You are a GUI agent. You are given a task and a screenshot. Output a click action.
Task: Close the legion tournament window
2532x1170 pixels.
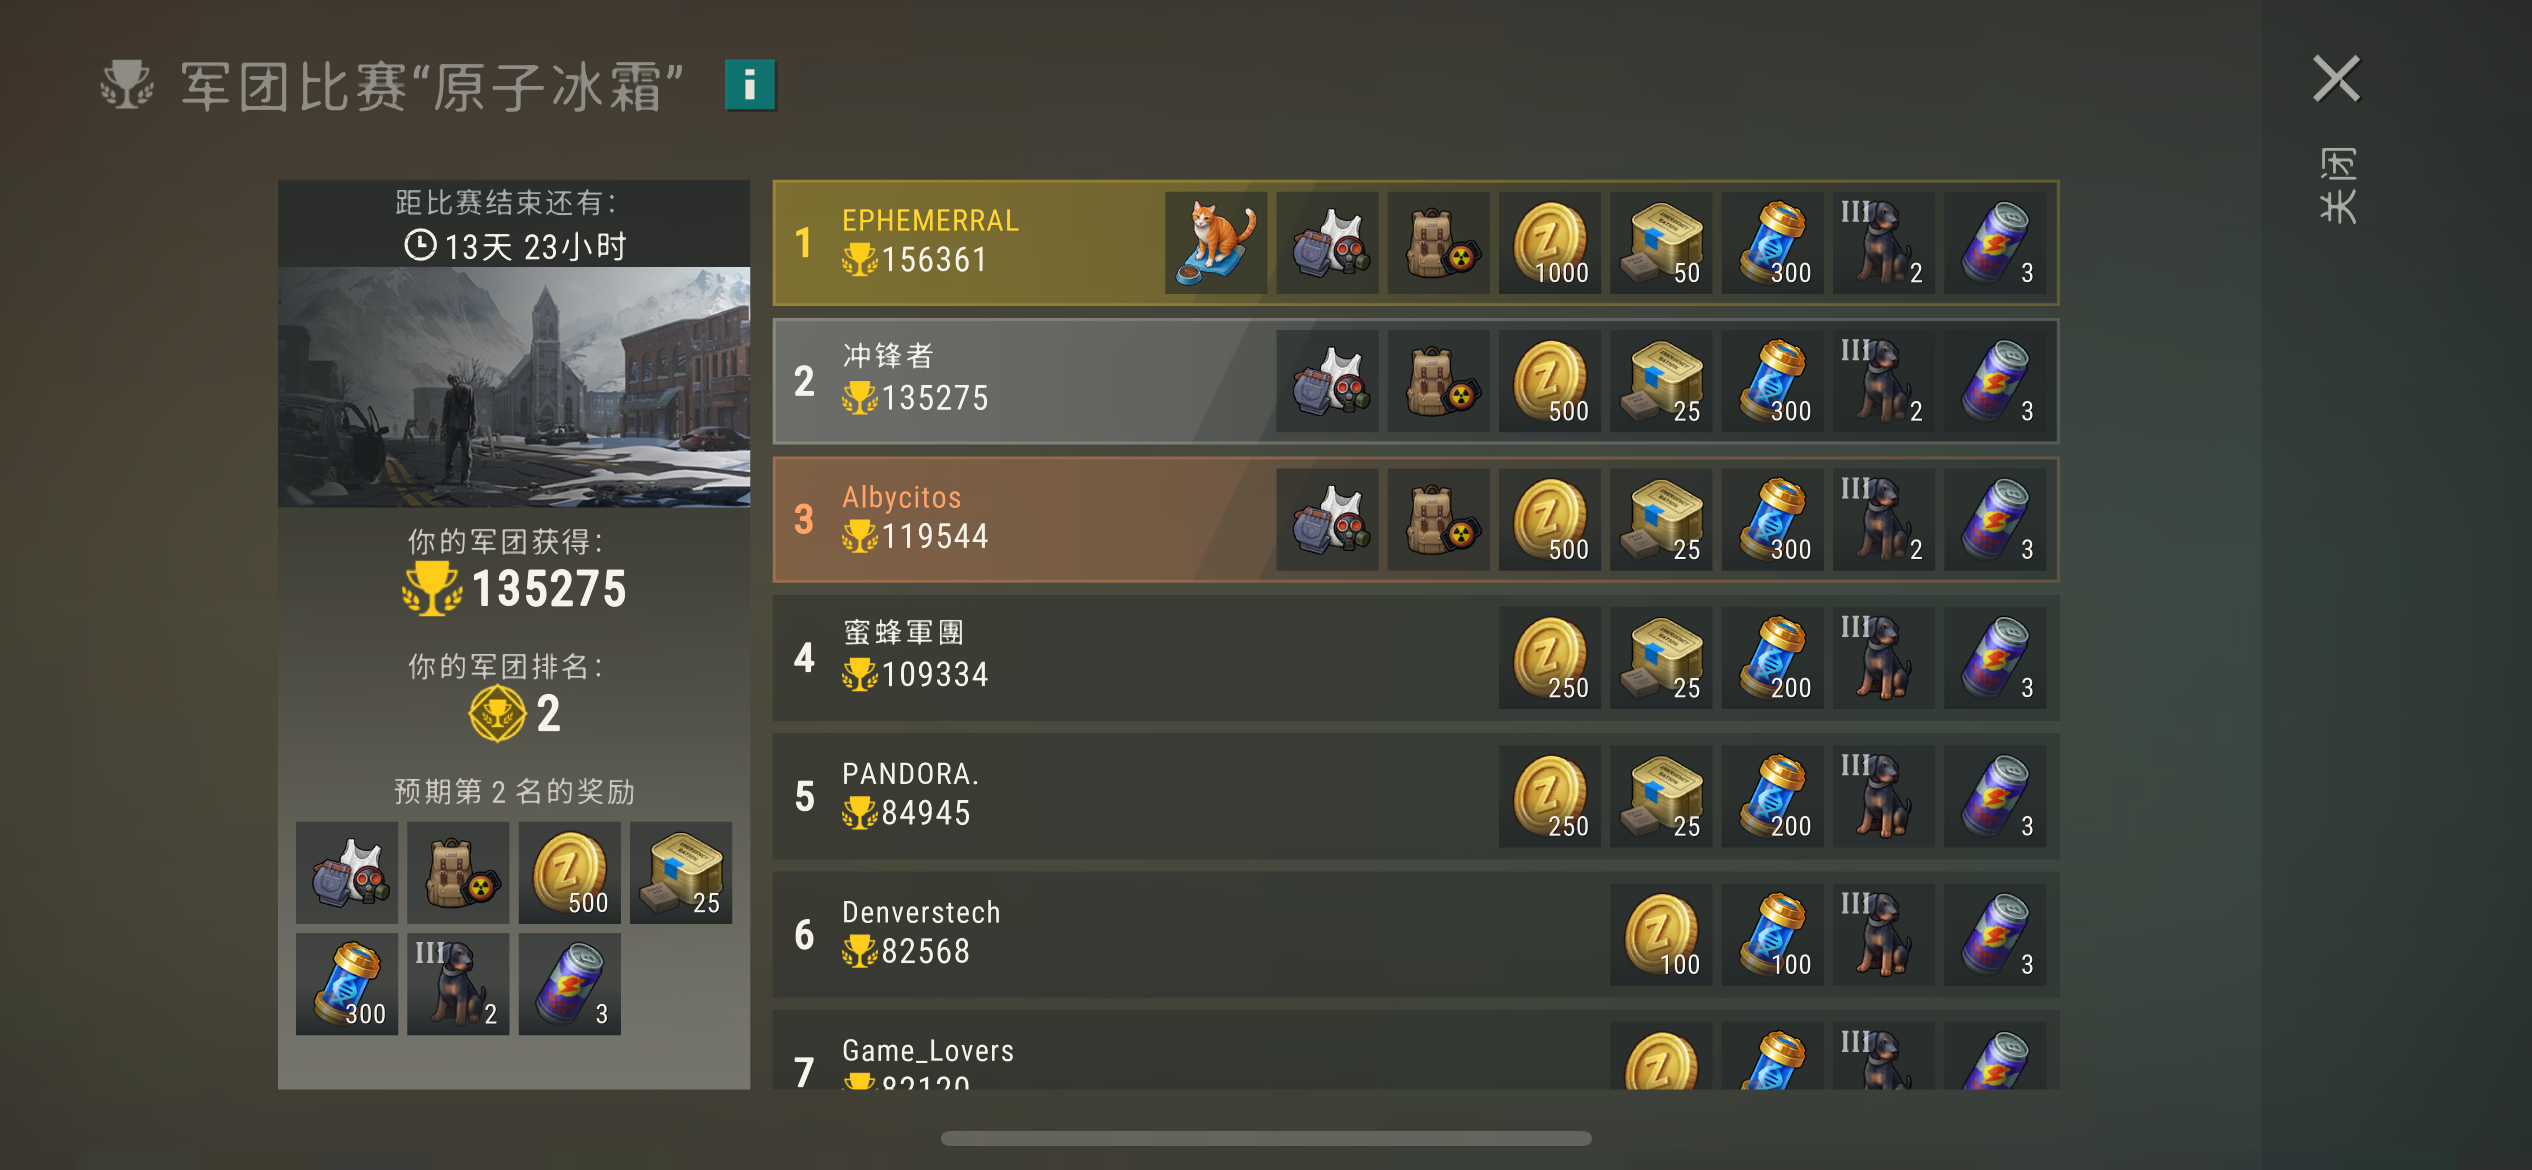click(x=2336, y=79)
